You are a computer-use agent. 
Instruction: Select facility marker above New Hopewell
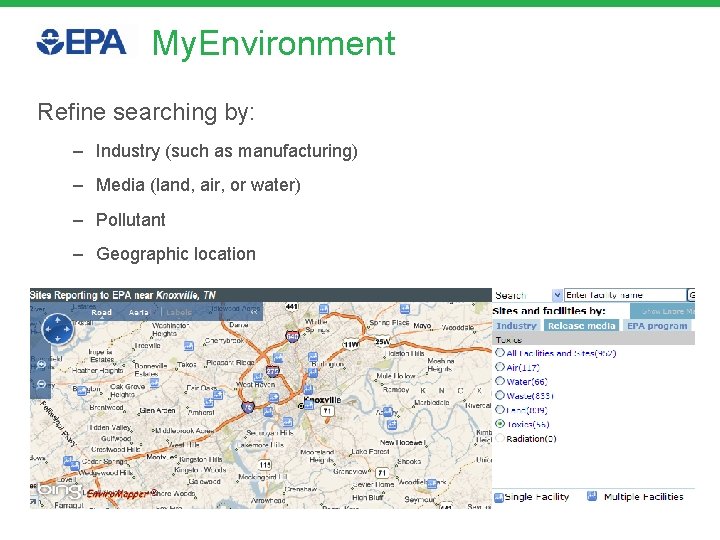tap(392, 425)
